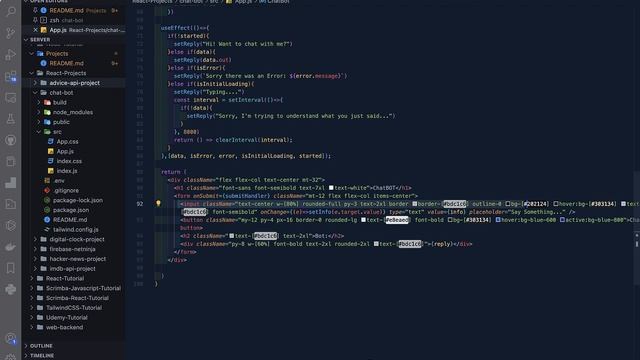Click the hexagon play icon in activity bar
The image size is (640, 360).
[x=11, y=225]
